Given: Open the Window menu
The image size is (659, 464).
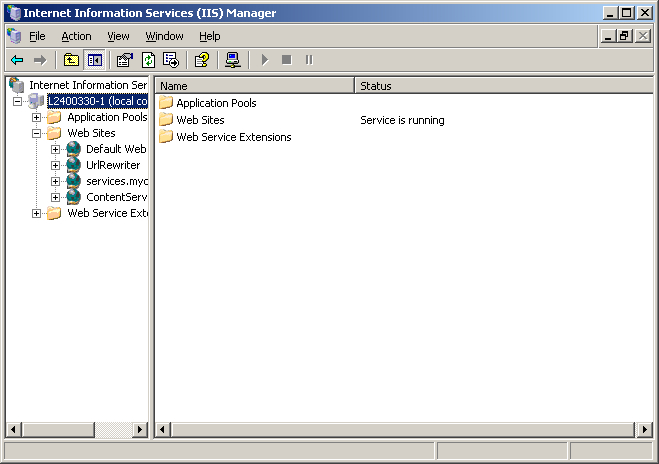Looking at the screenshot, I should point(164,36).
